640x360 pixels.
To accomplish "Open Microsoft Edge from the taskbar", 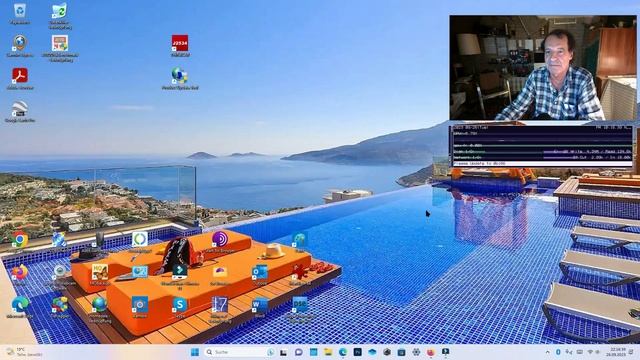I will click(343, 352).
